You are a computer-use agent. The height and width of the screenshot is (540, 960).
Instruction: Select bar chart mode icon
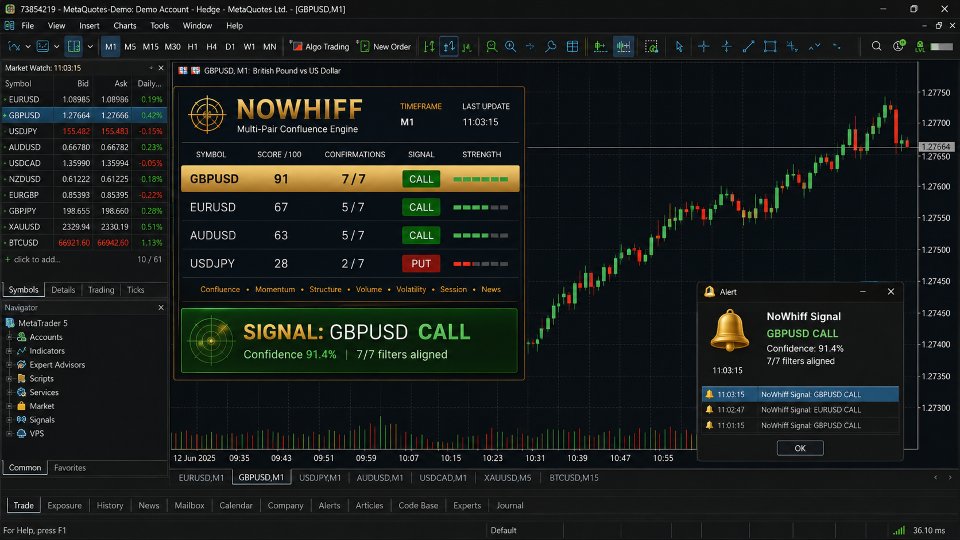(x=429, y=47)
